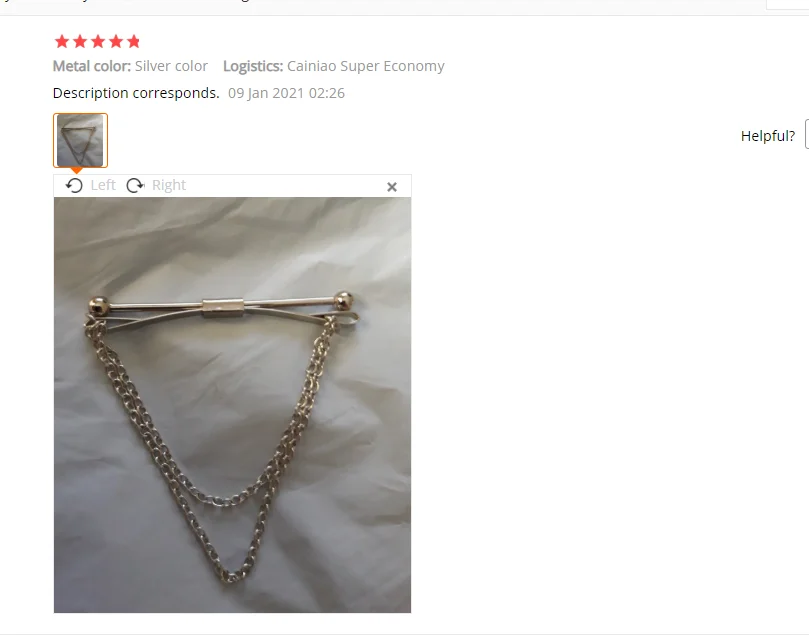Click the "Cainiao Super Economy" logistics text
Viewport: 809px width, 641px height.
(x=366, y=67)
